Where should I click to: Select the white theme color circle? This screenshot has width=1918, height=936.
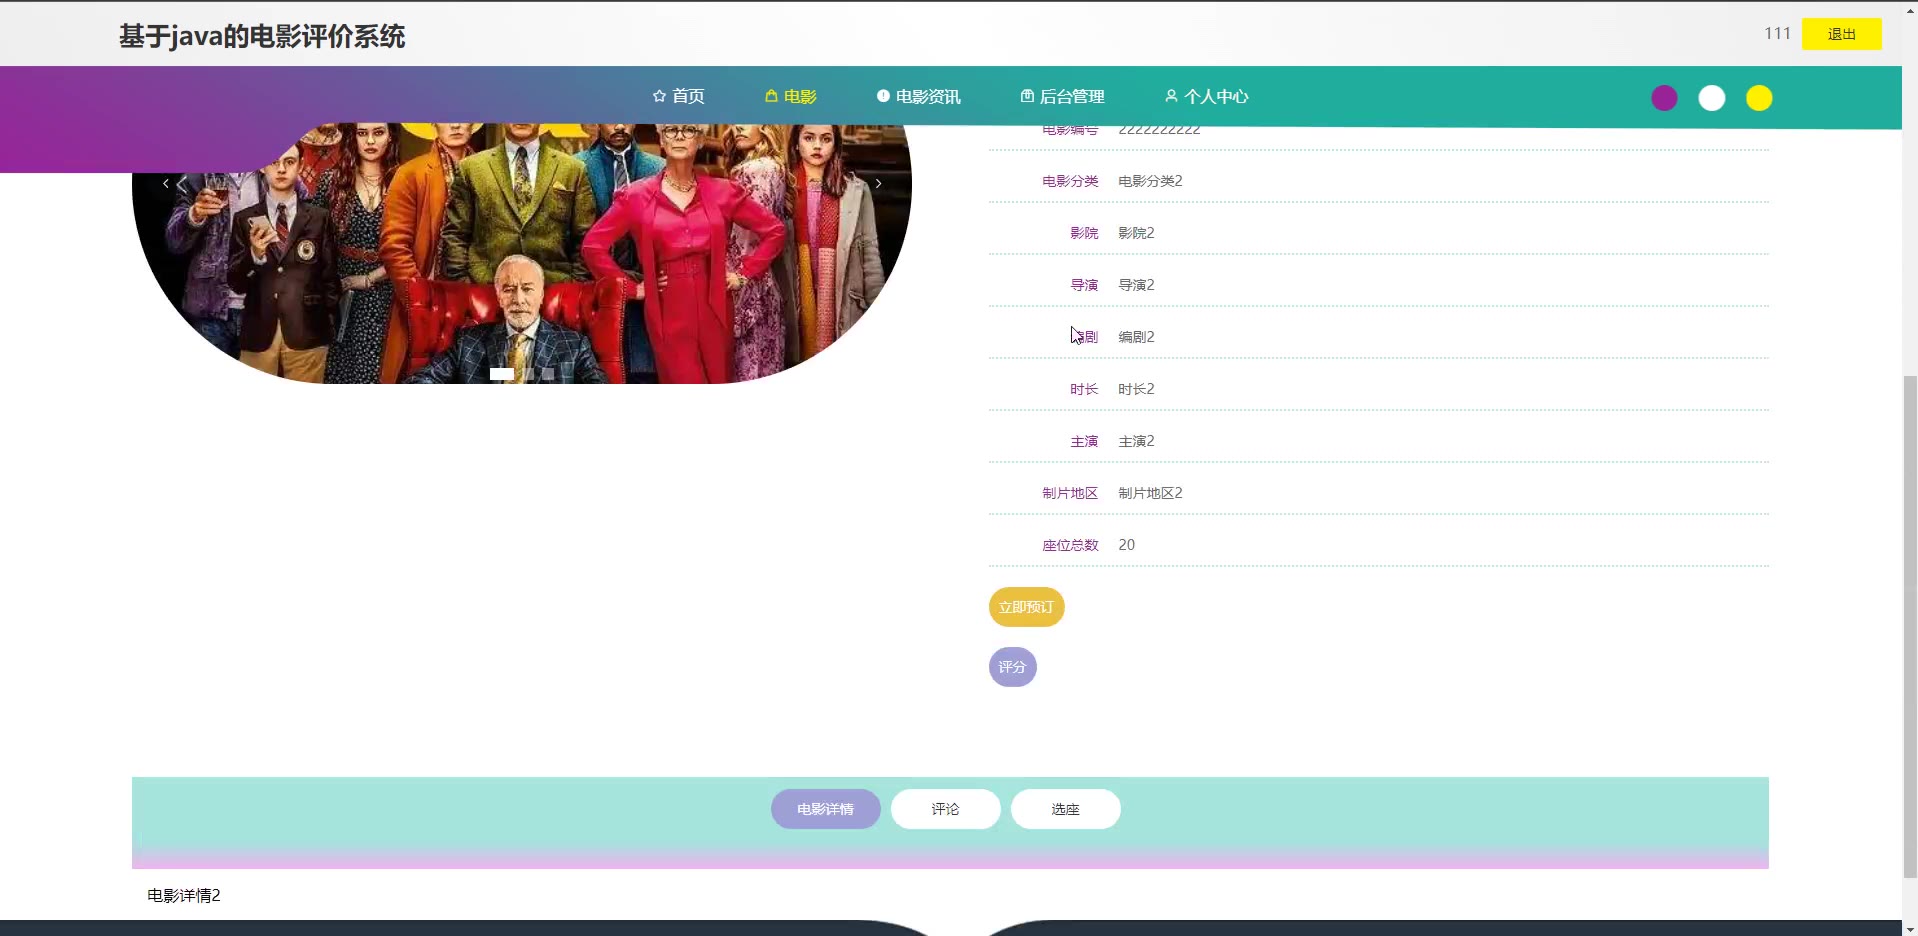coord(1712,98)
